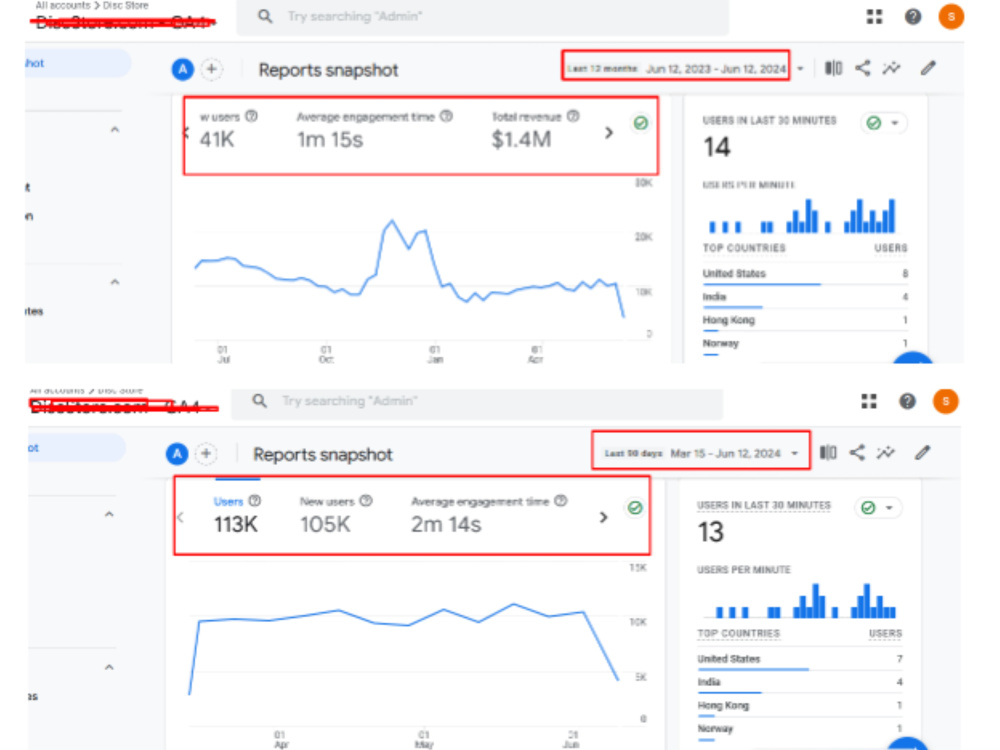Click date arrow after Mar 15 - Jun 12, 2024

click(x=795, y=453)
